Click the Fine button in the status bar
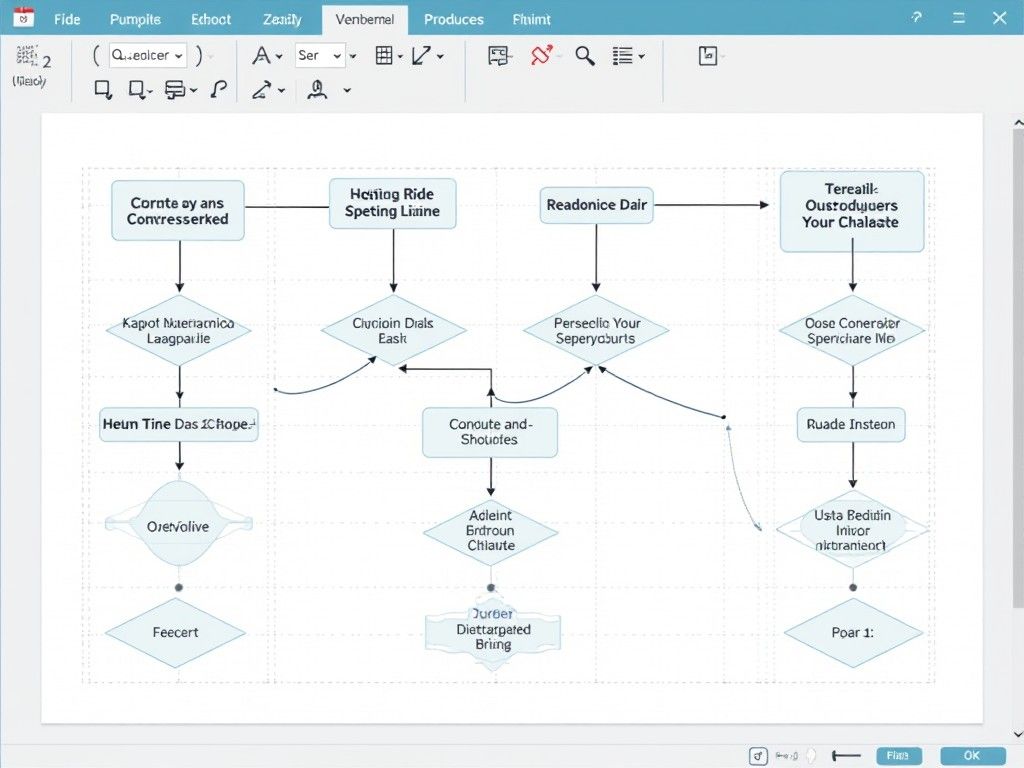1024x768 pixels. pos(898,756)
